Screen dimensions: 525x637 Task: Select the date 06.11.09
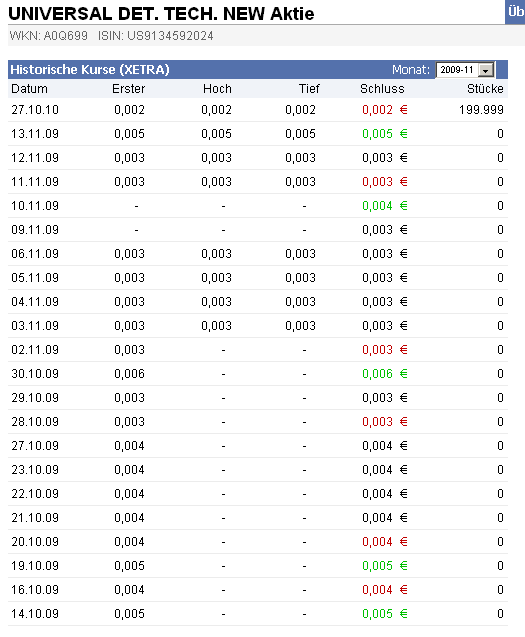pyautogui.click(x=35, y=254)
